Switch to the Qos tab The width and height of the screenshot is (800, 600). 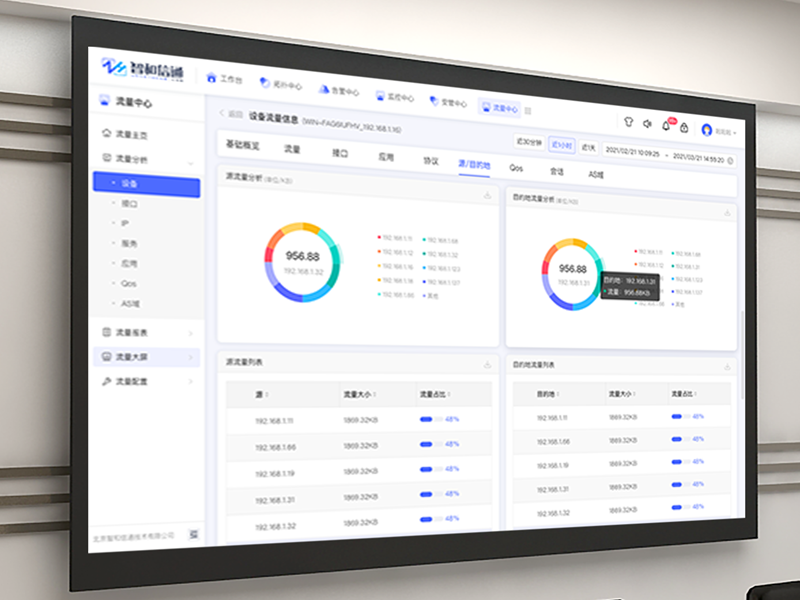pyautogui.click(x=516, y=168)
